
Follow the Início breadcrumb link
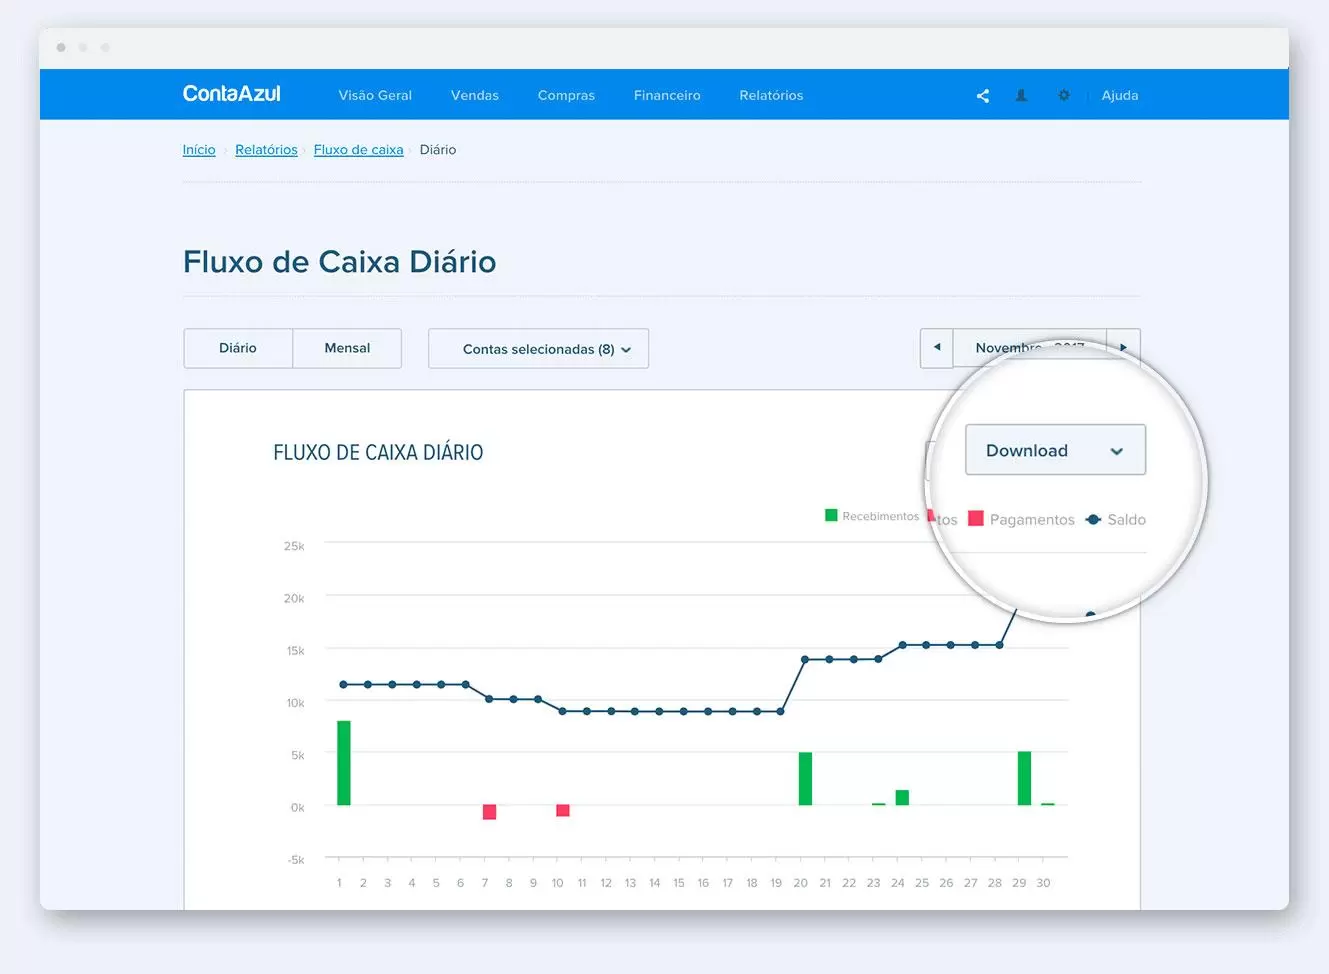199,150
